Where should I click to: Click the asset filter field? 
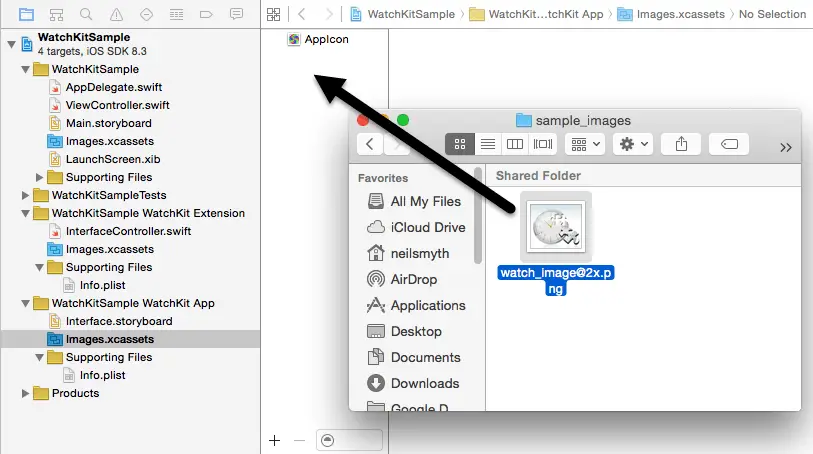[349, 440]
